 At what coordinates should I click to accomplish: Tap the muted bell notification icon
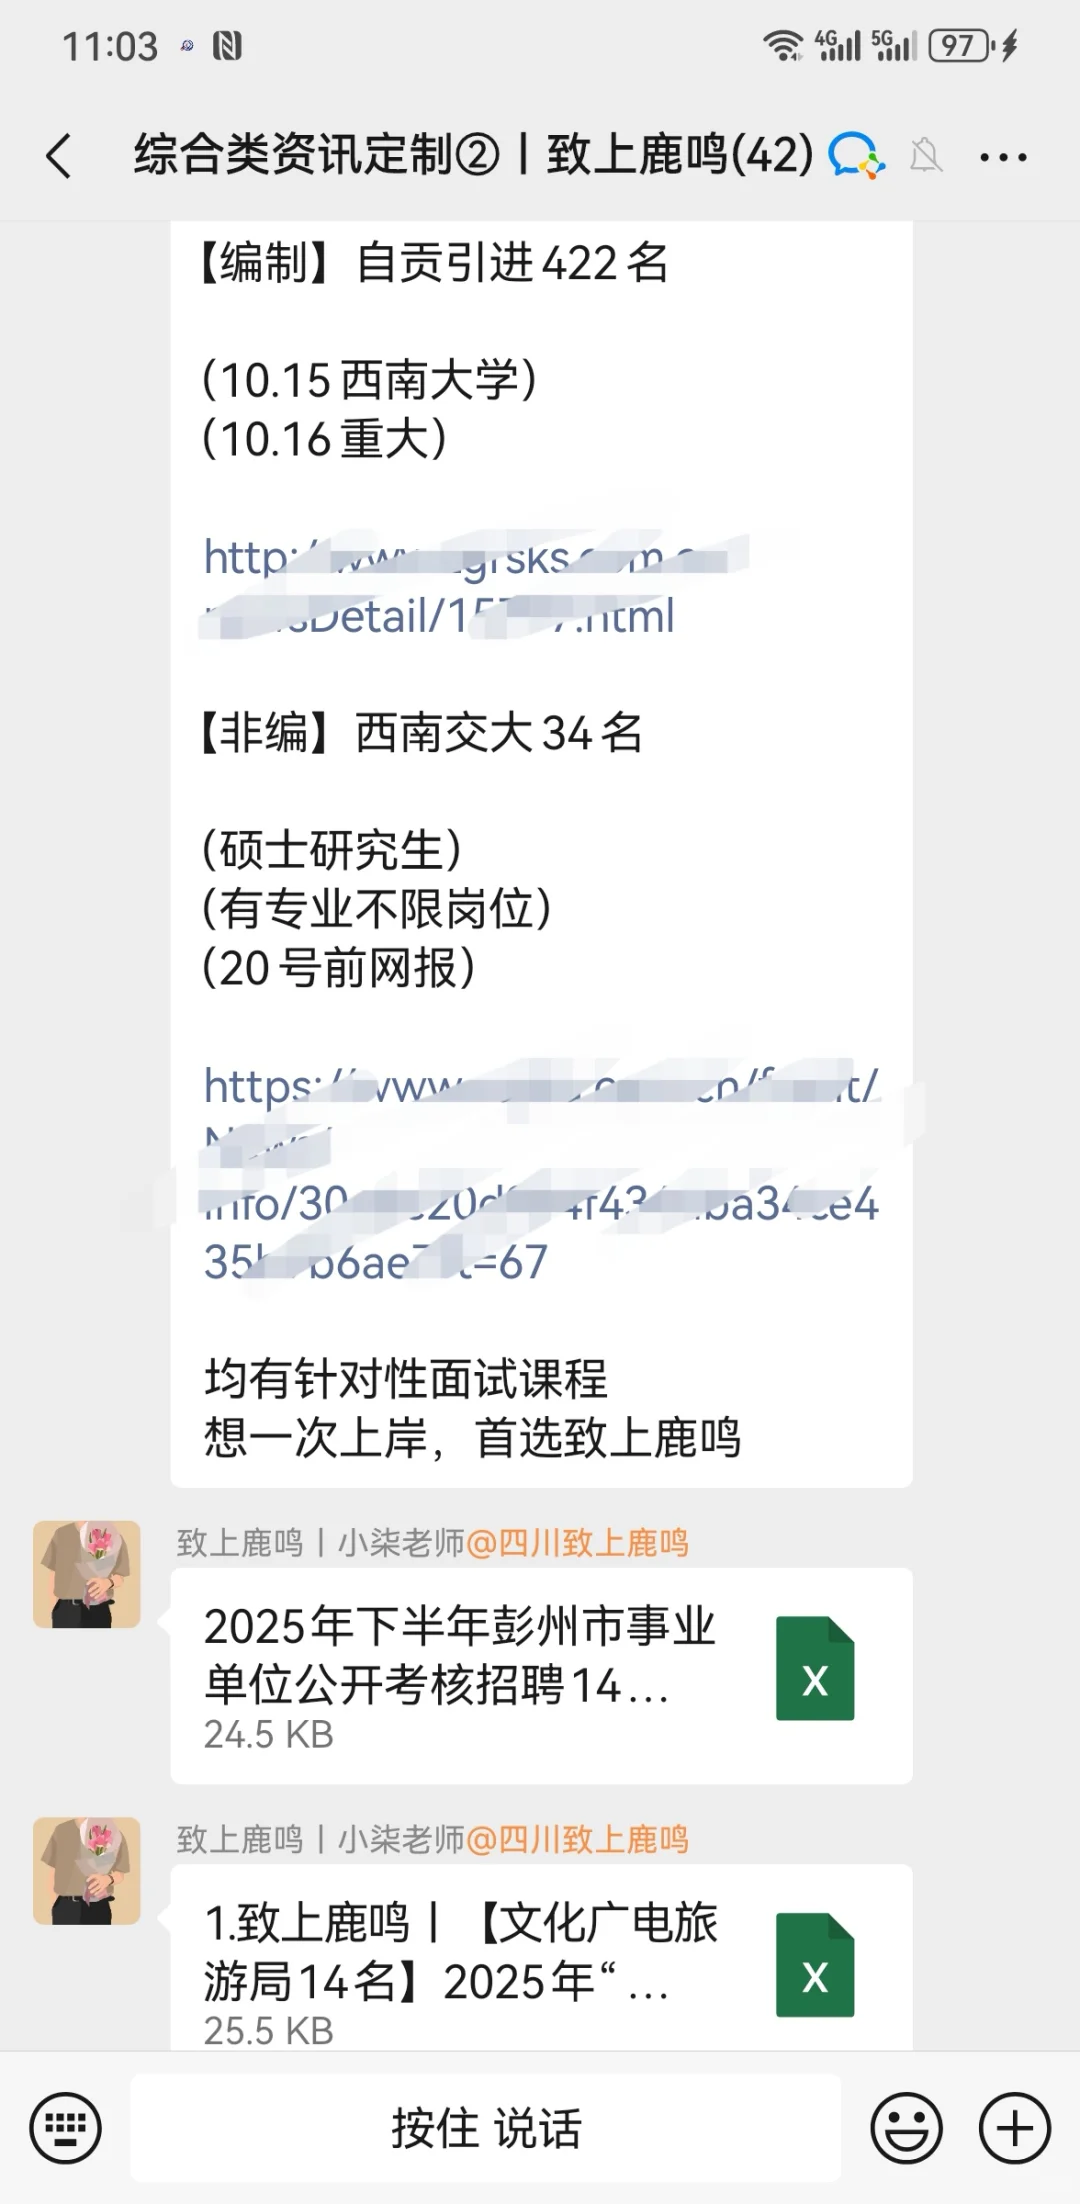tap(925, 156)
